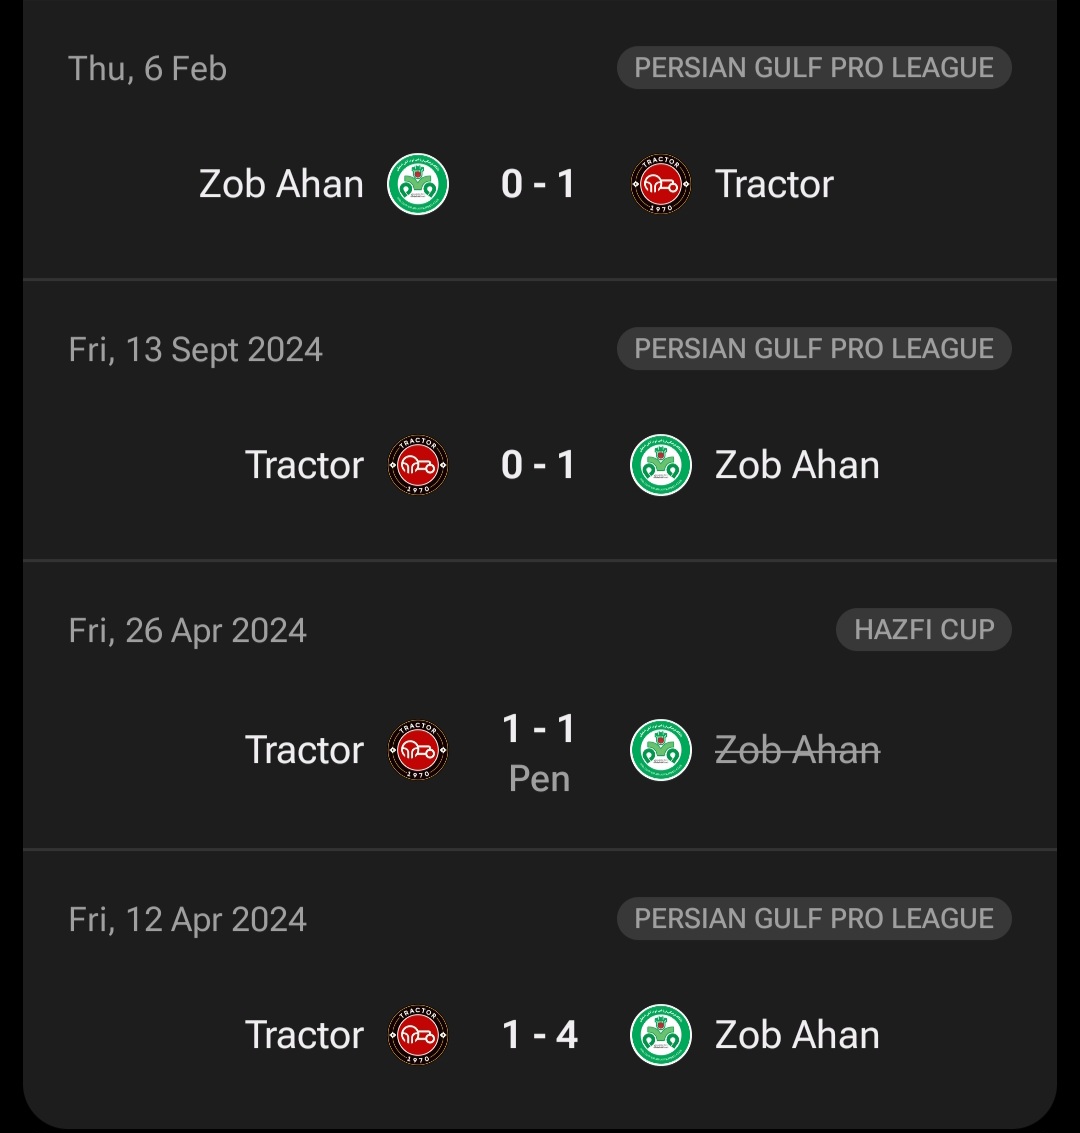
Task: Click Zob Ahan logo in Hazfi Cup match
Action: 661,750
